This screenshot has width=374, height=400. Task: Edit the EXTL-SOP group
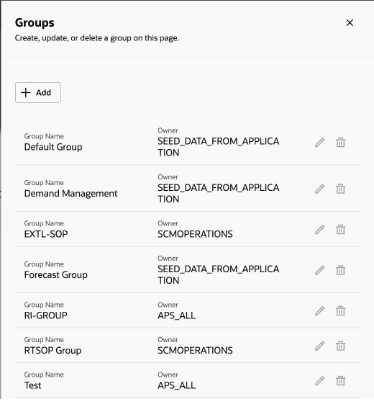(x=320, y=229)
